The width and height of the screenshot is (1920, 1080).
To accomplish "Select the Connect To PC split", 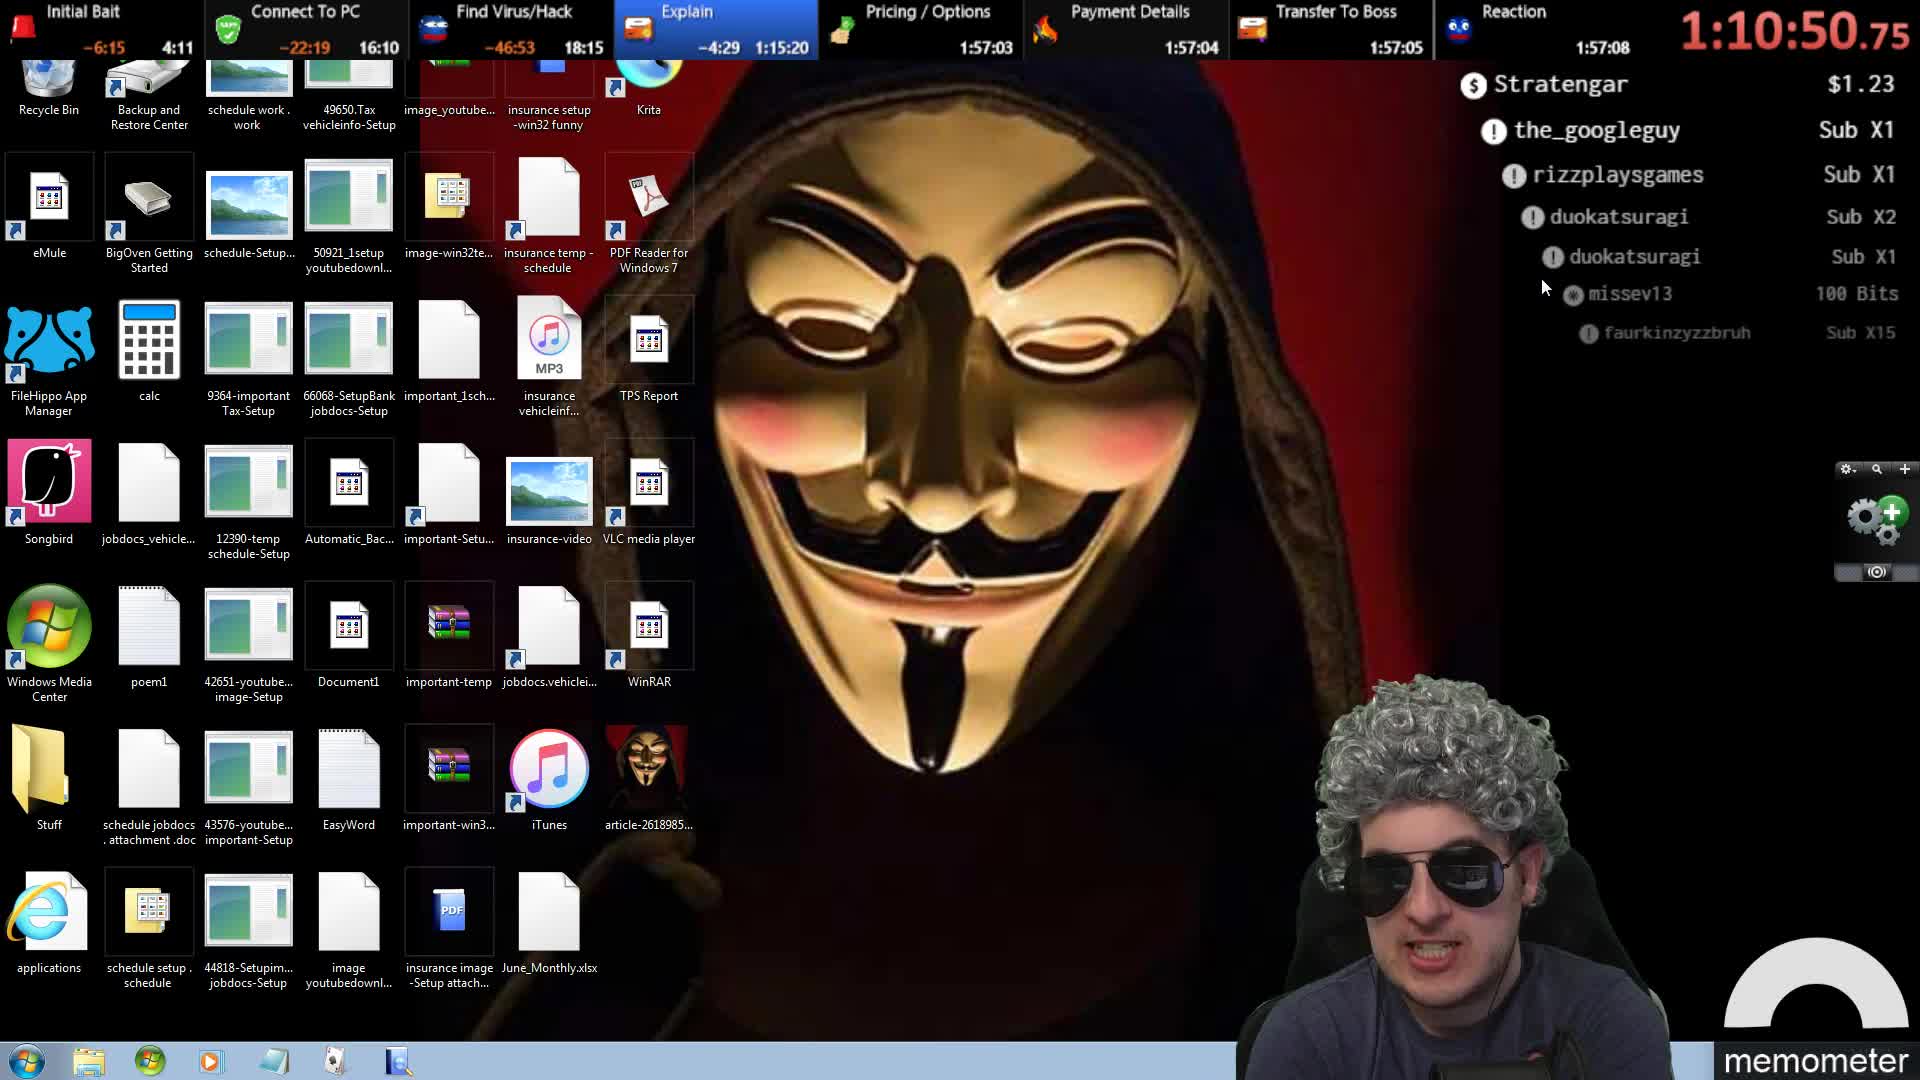I will (x=307, y=30).
